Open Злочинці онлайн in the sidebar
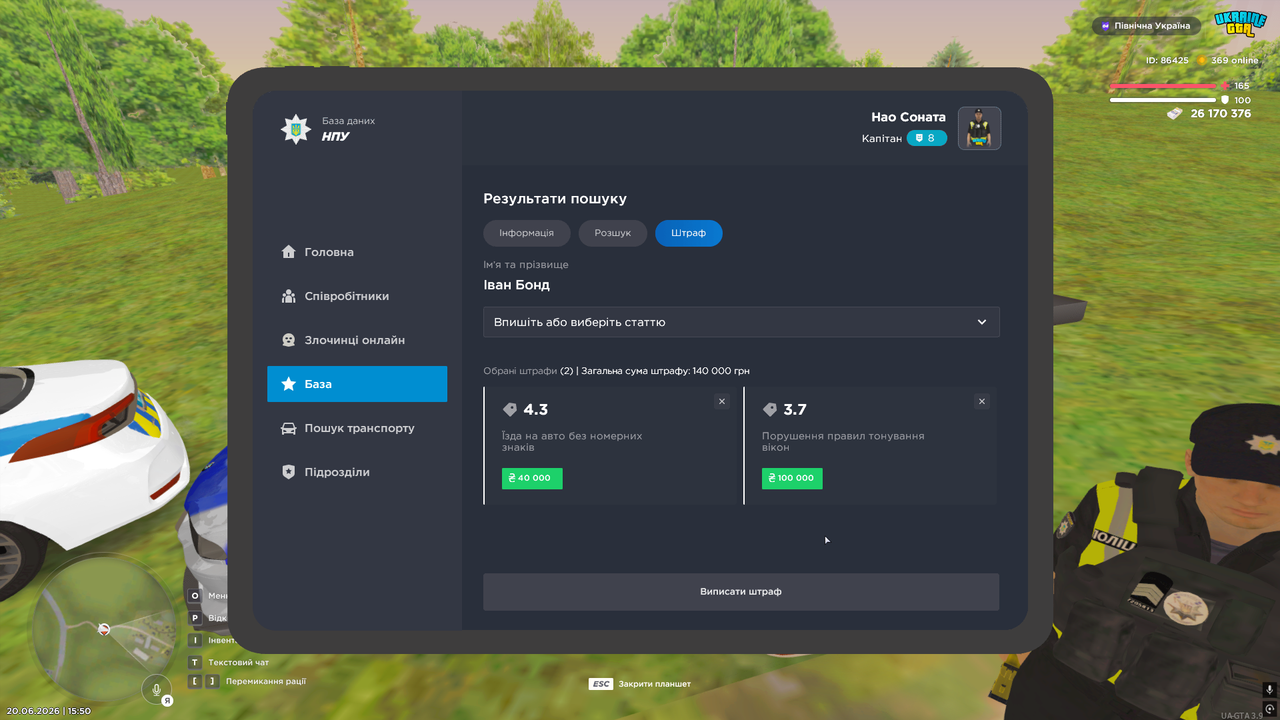Image resolution: width=1280 pixels, height=720 pixels. (x=357, y=340)
